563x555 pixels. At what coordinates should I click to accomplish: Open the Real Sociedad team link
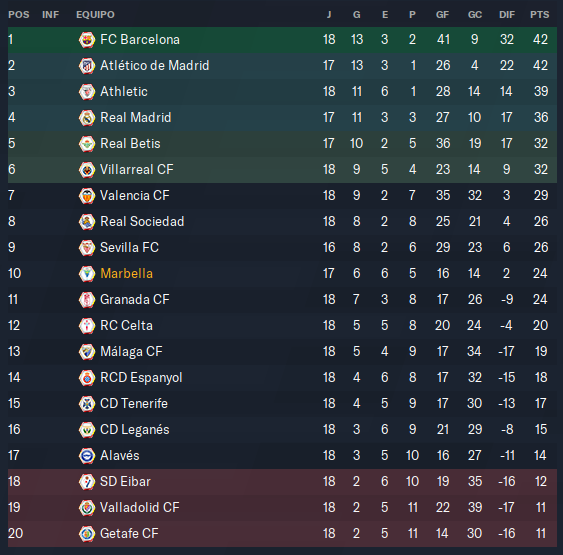(142, 221)
